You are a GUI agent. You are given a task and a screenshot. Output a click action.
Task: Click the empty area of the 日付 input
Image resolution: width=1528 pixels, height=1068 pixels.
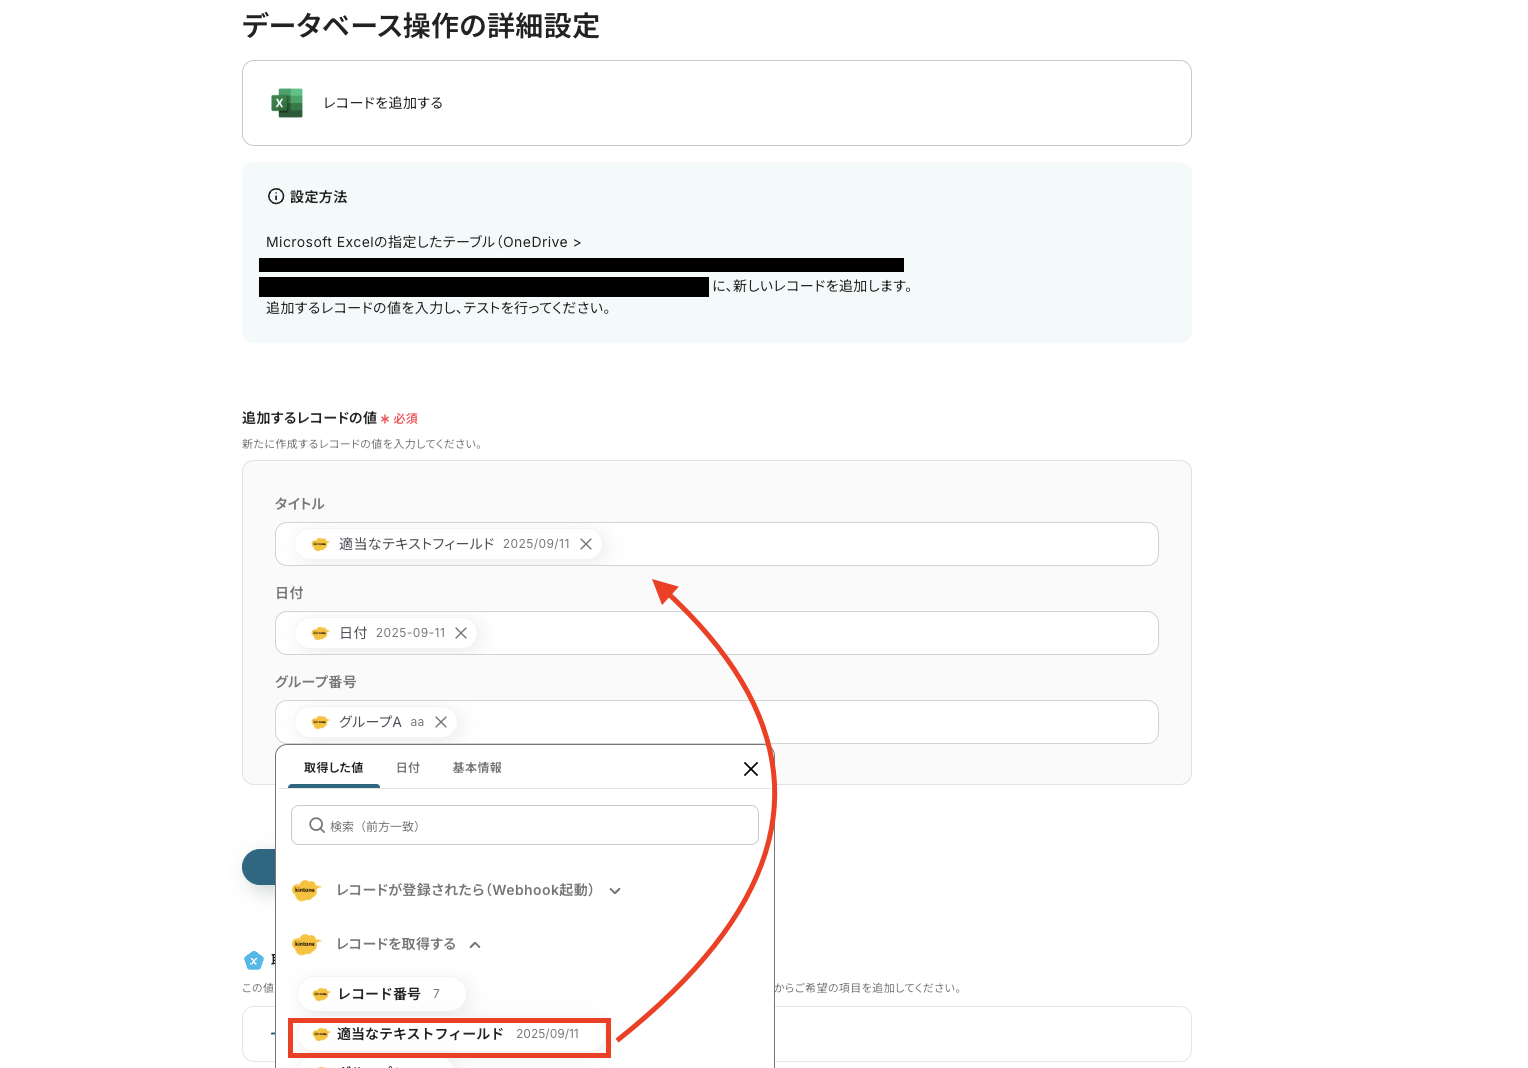click(x=817, y=633)
